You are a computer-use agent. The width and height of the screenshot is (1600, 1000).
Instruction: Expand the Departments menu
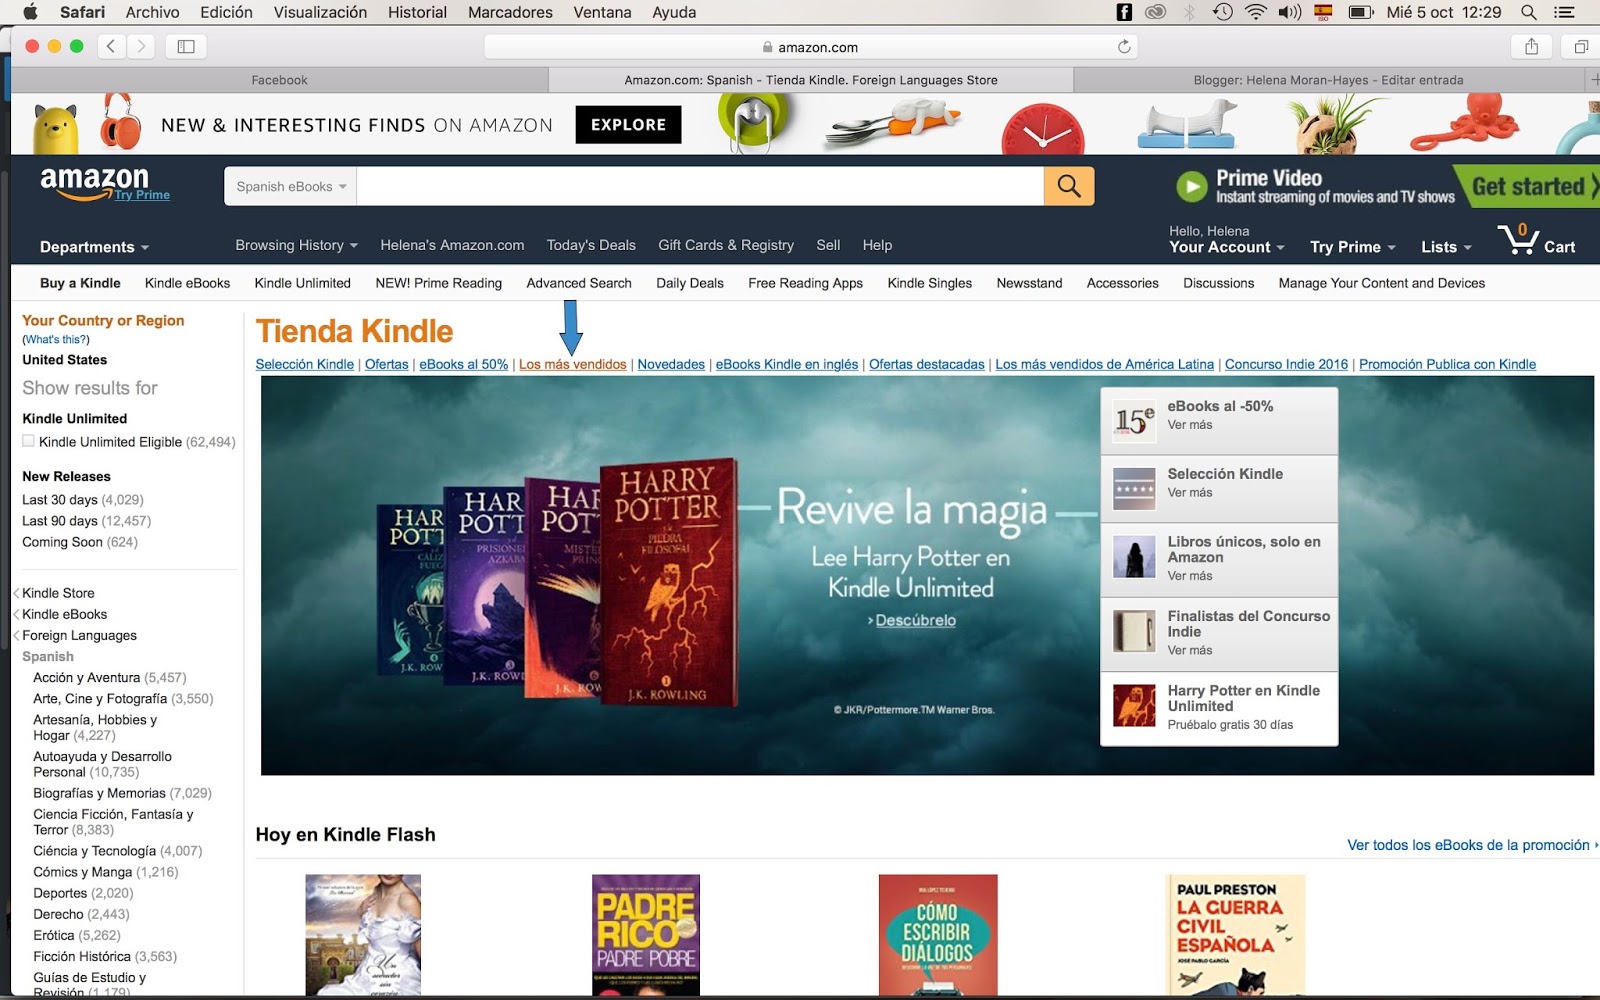pos(94,247)
